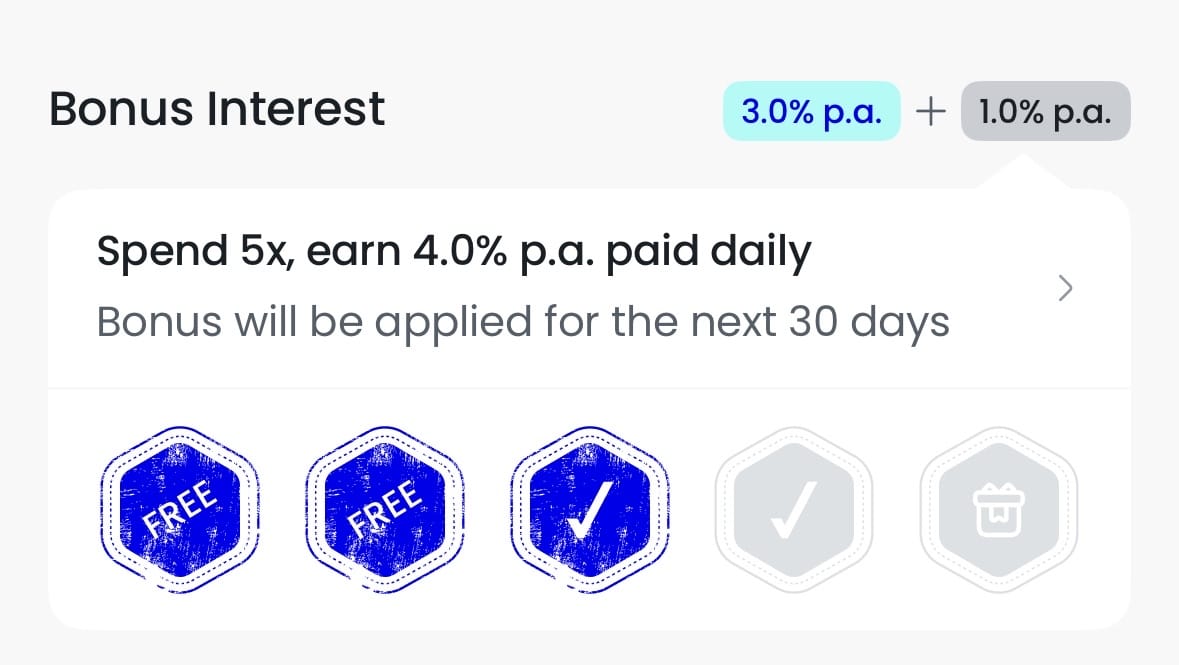Click the '30 days' text in subtitle
This screenshot has height=665, width=1179.
pos(869,323)
